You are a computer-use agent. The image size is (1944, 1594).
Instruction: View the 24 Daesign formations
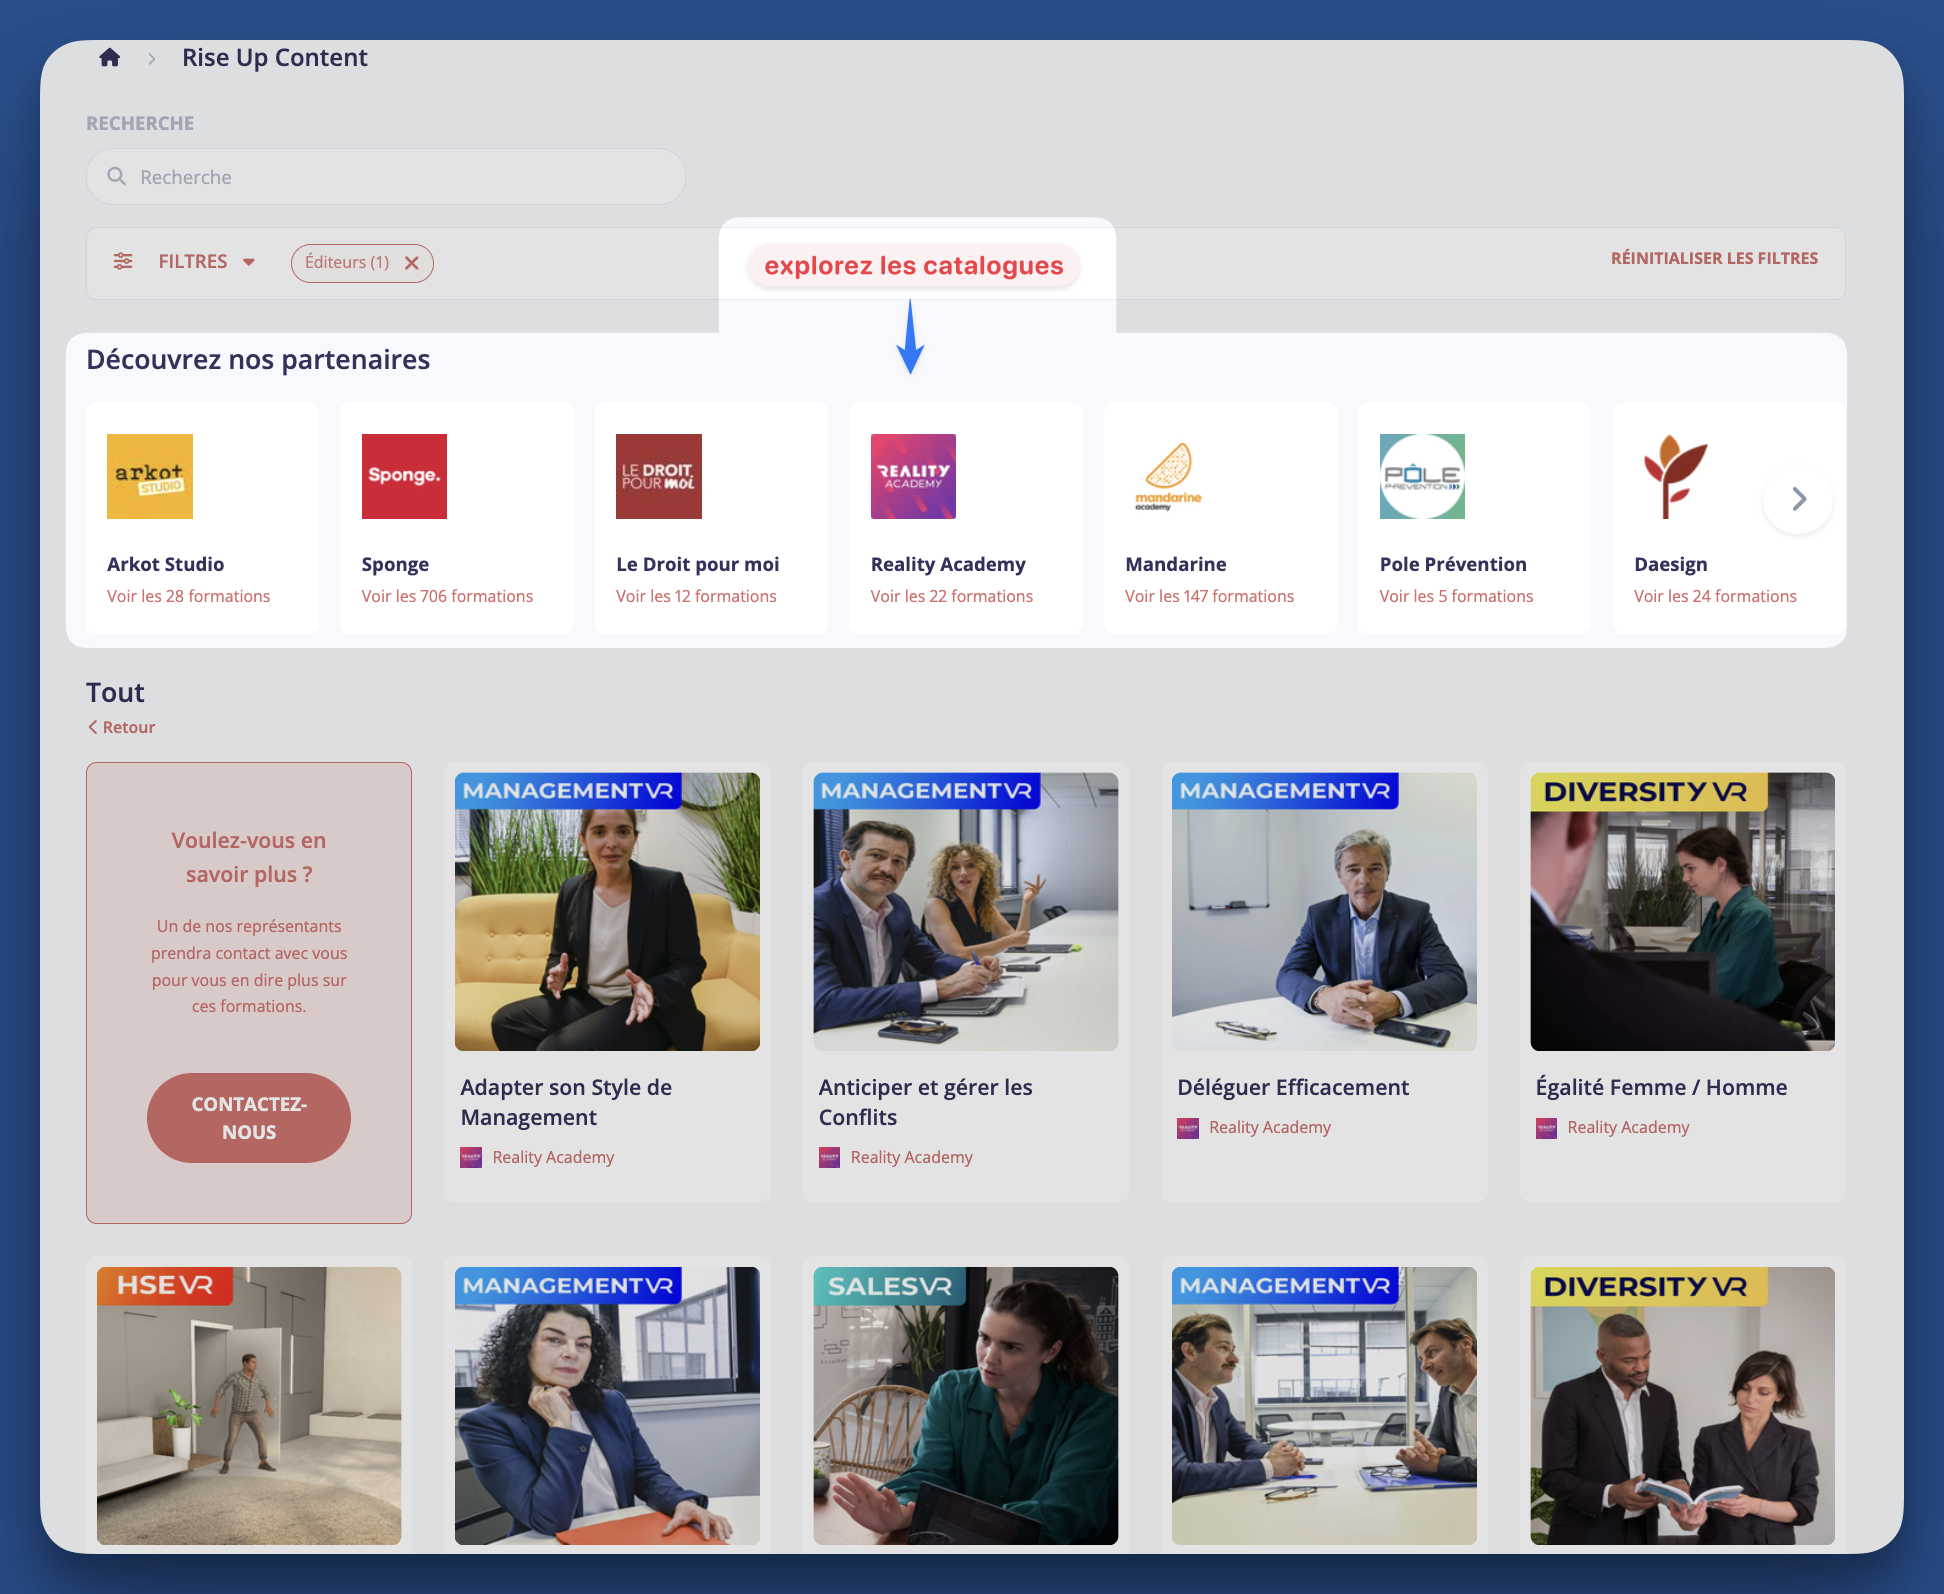(1715, 596)
